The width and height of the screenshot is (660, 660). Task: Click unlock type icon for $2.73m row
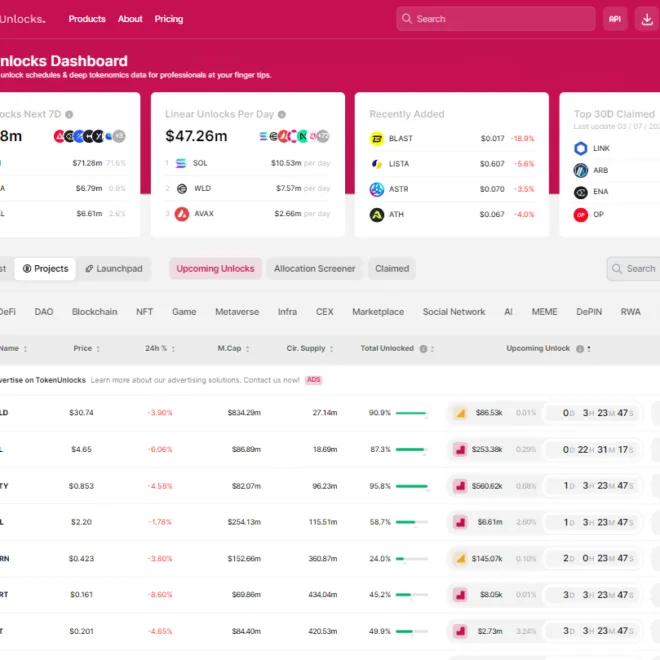[460, 631]
